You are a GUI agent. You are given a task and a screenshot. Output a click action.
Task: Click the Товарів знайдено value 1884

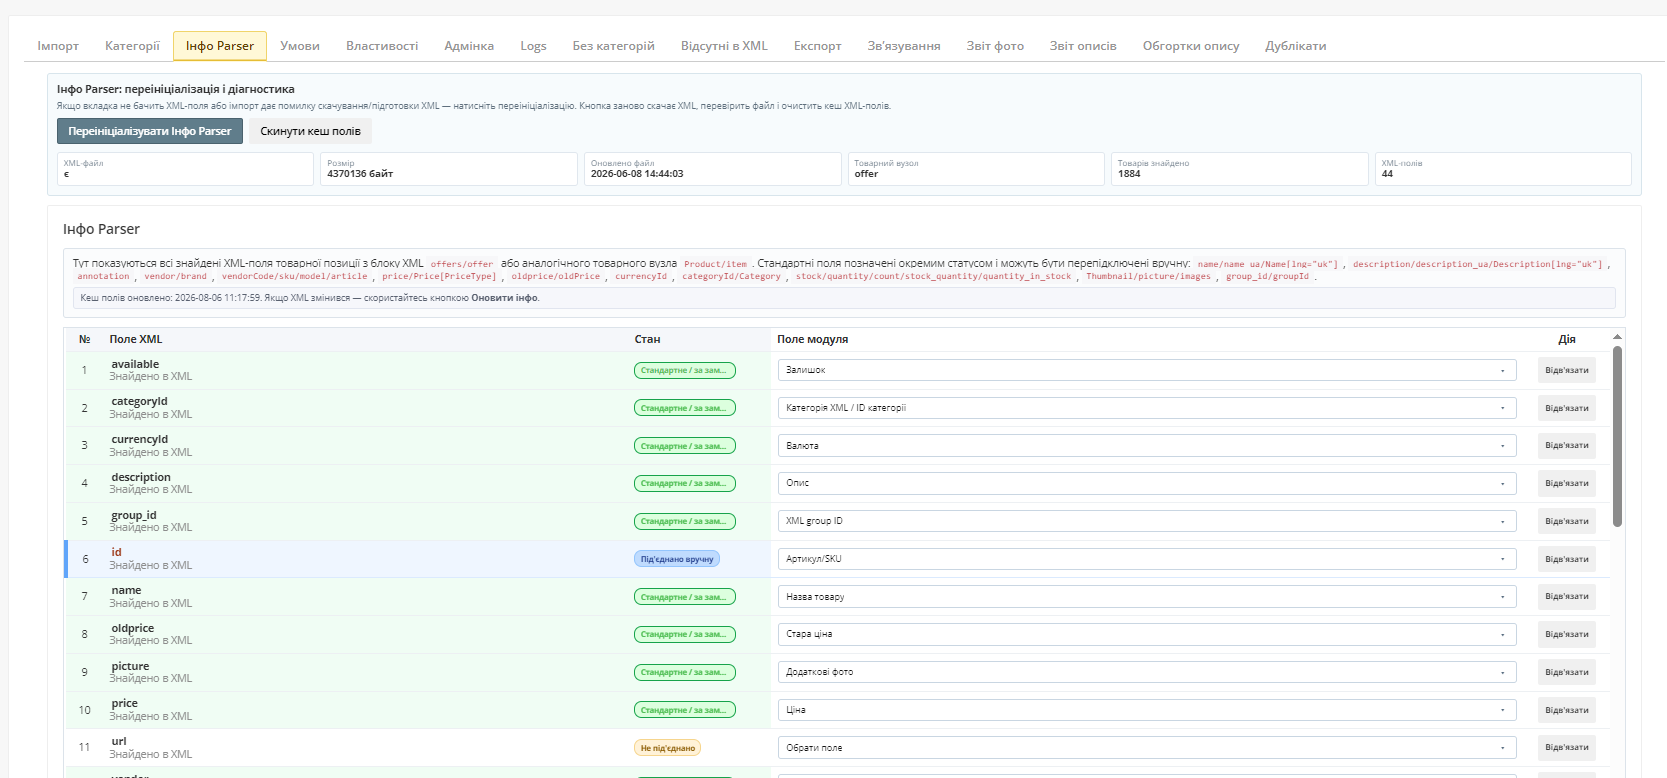point(1129,174)
